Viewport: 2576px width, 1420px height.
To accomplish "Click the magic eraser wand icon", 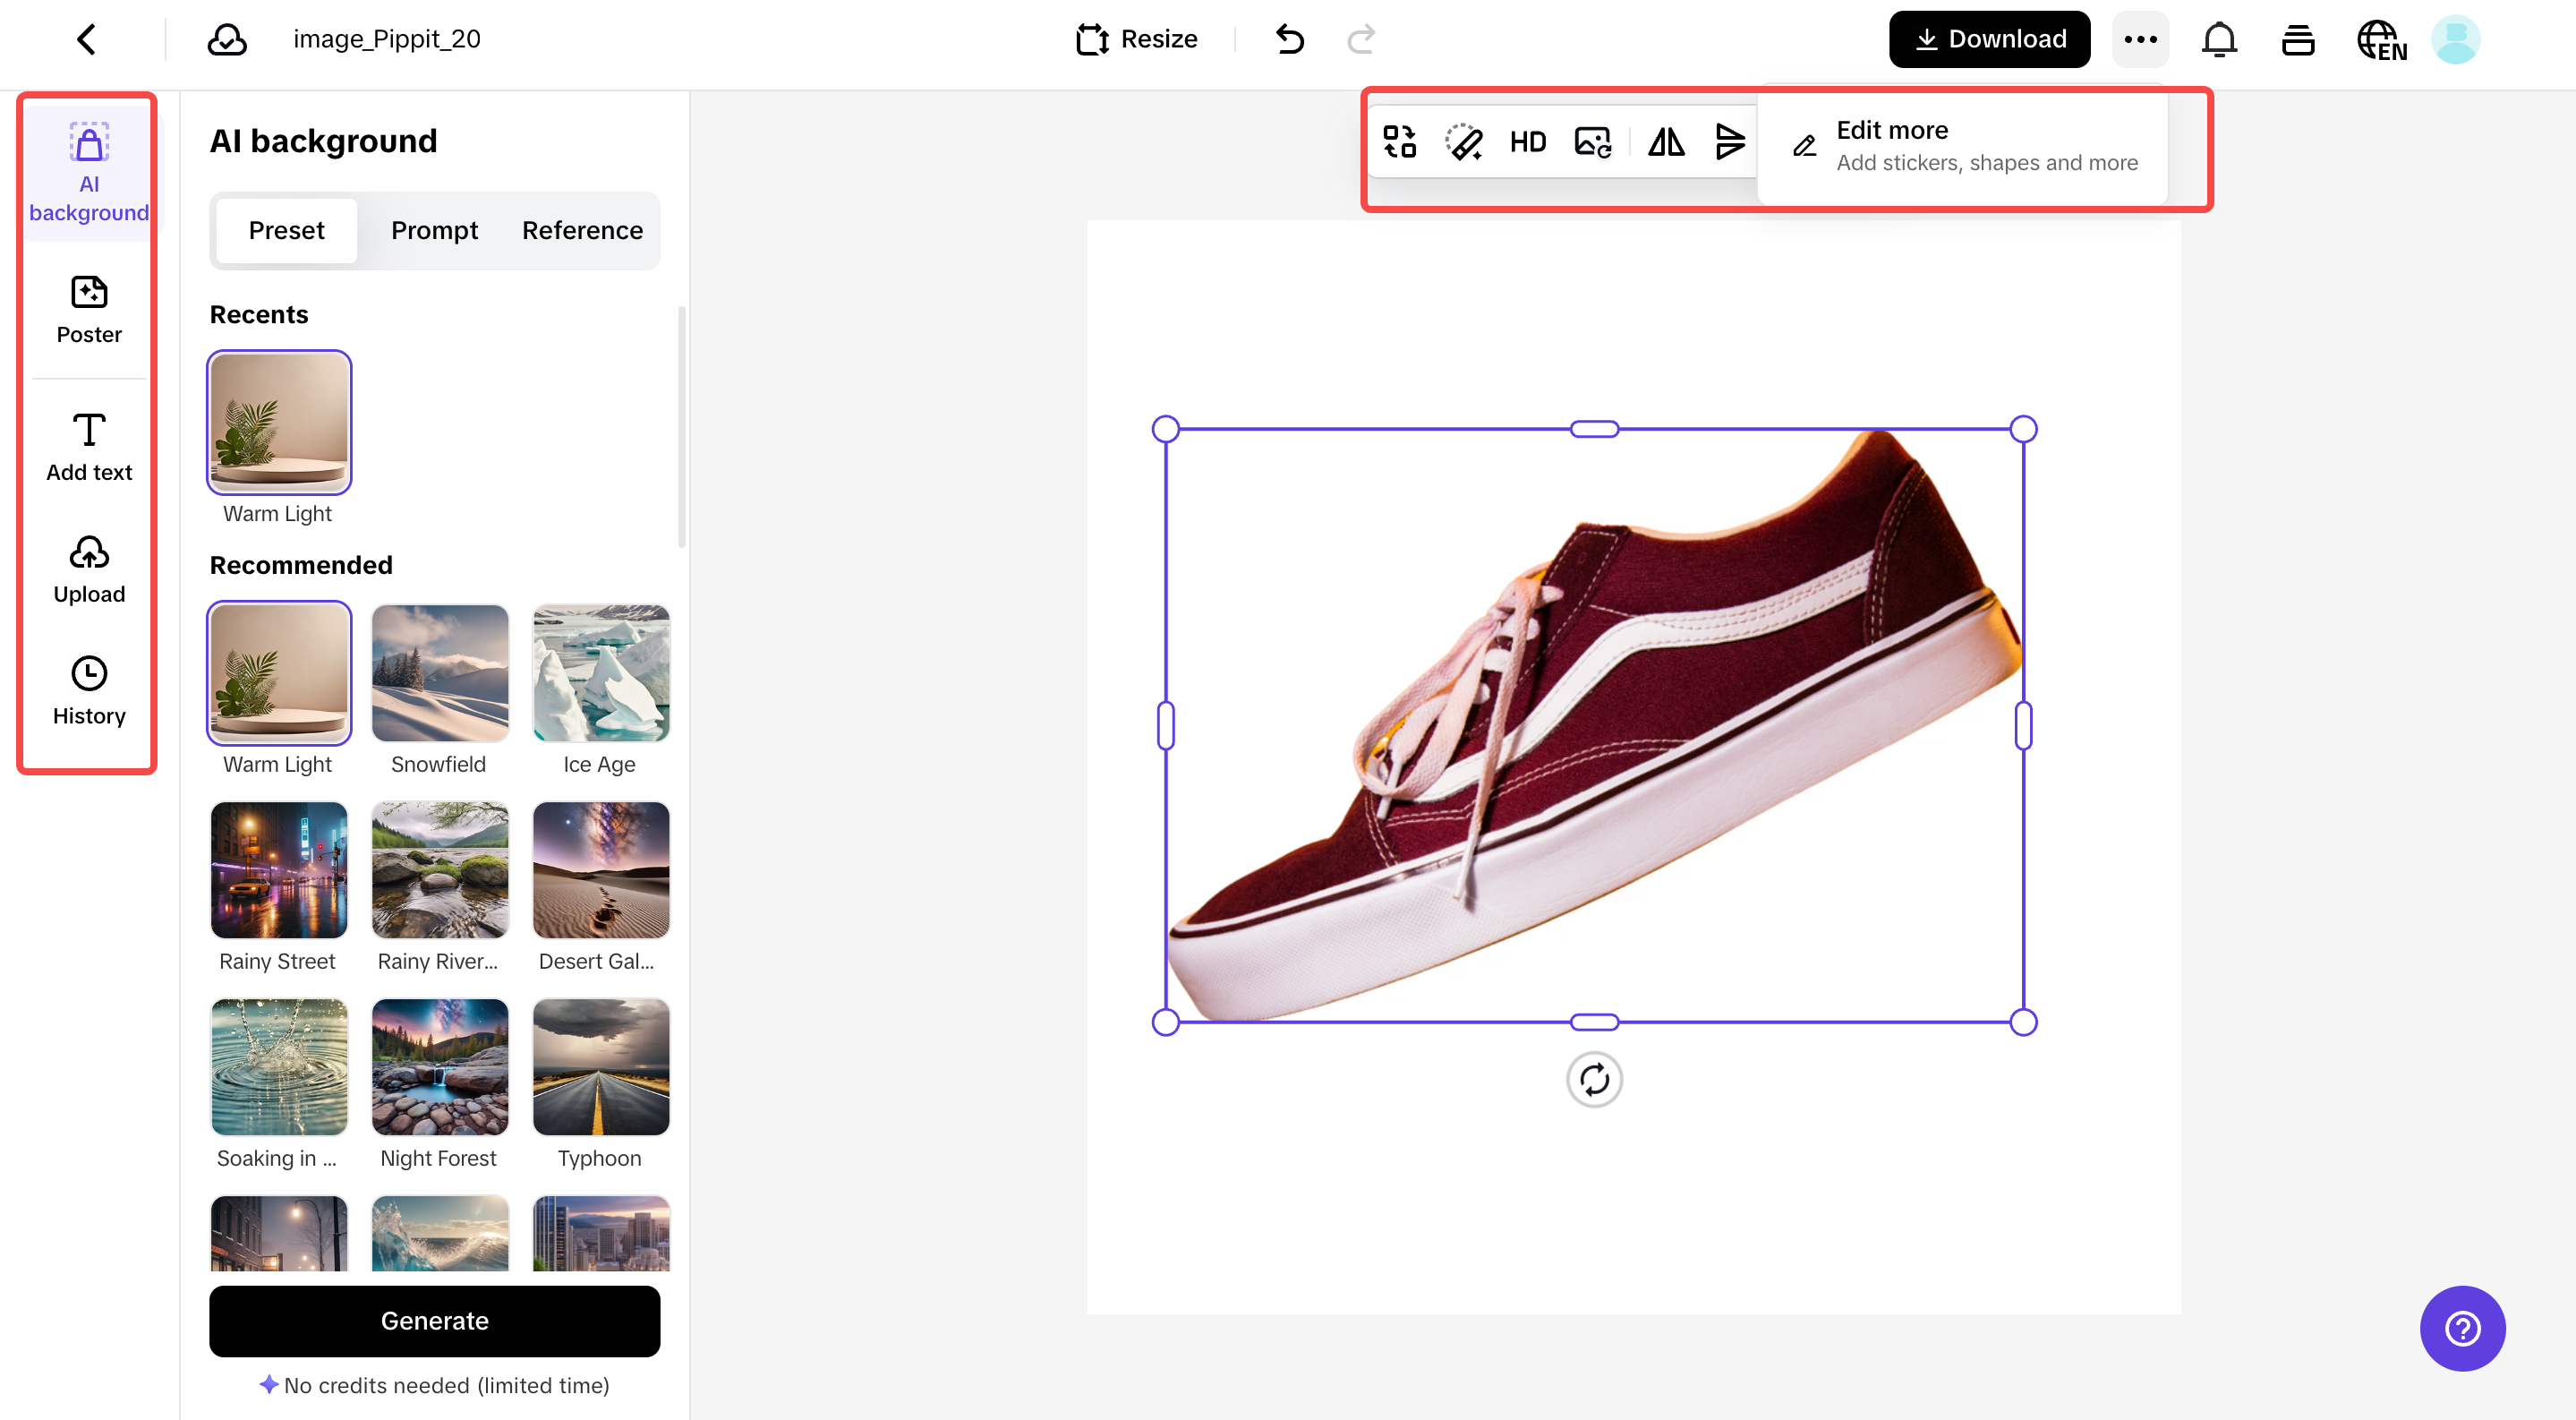I will 1464,142.
